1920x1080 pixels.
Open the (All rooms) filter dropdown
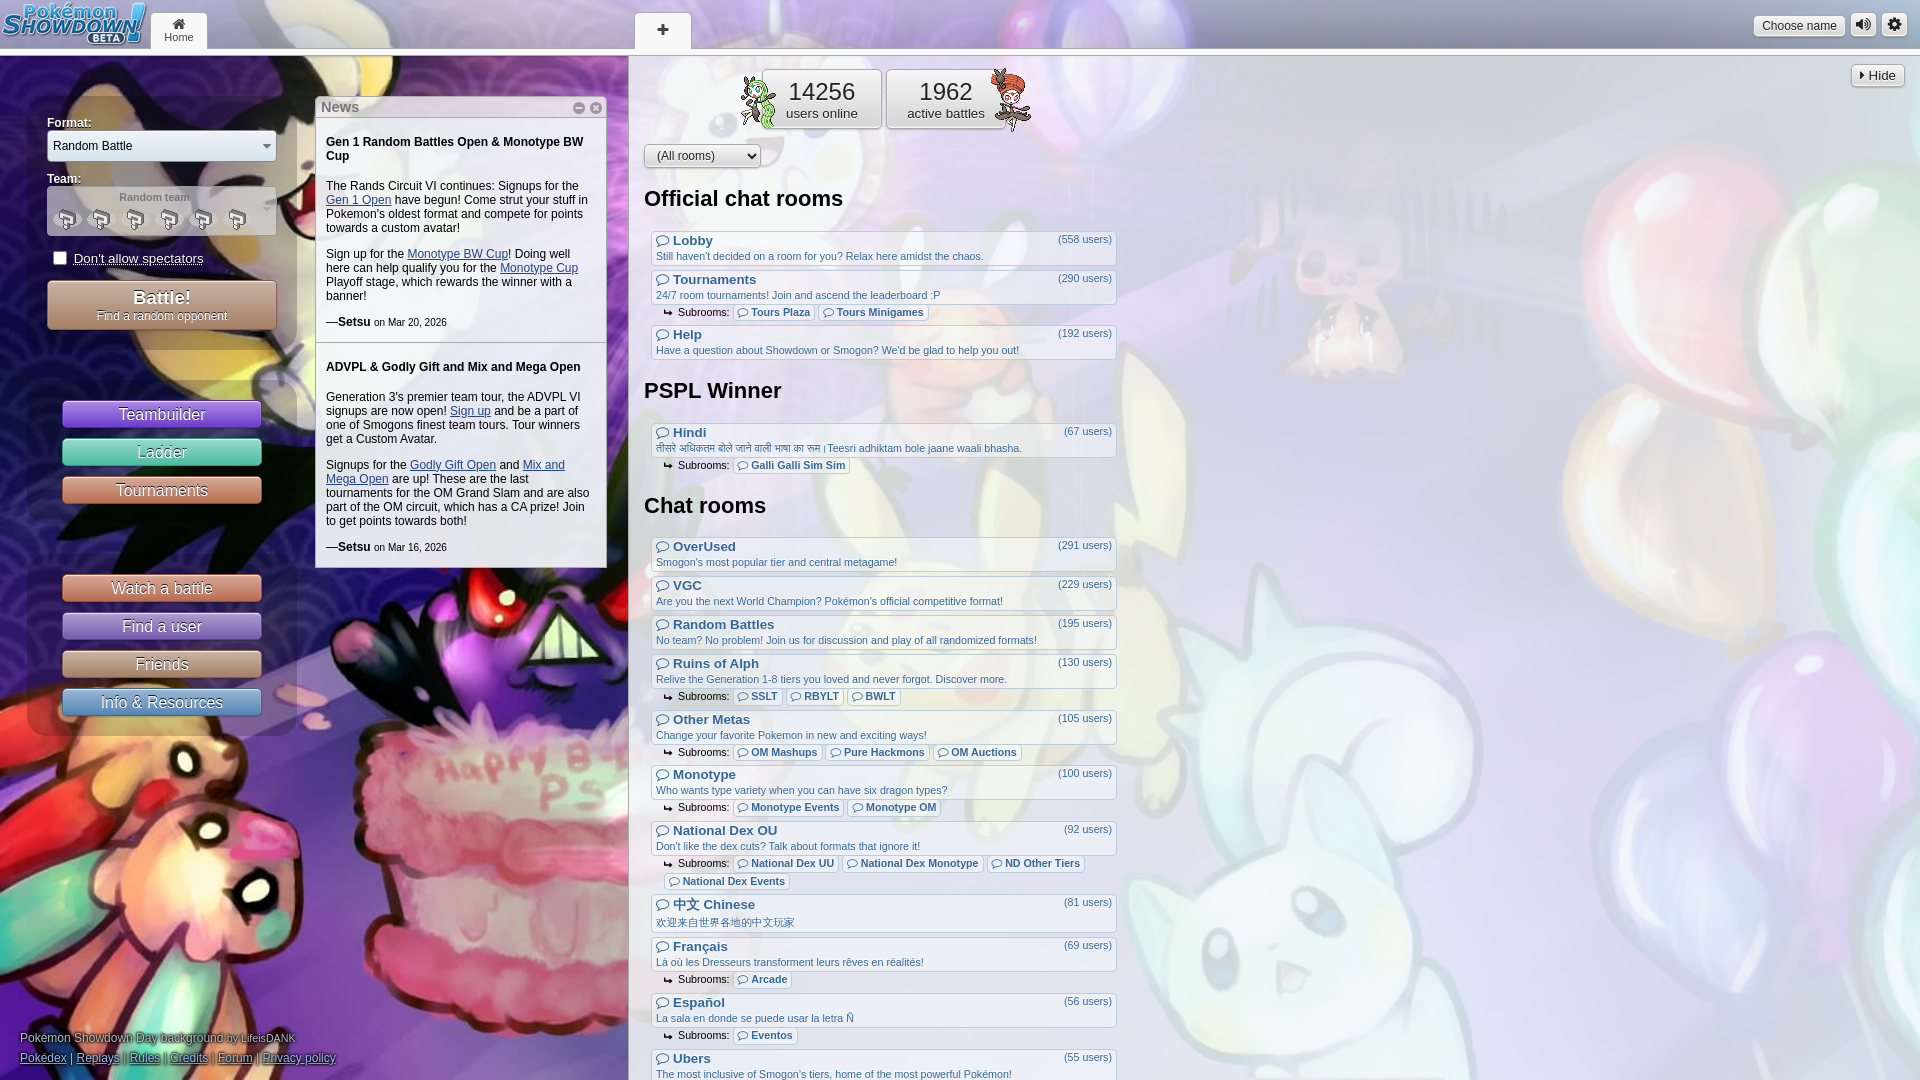coord(702,156)
